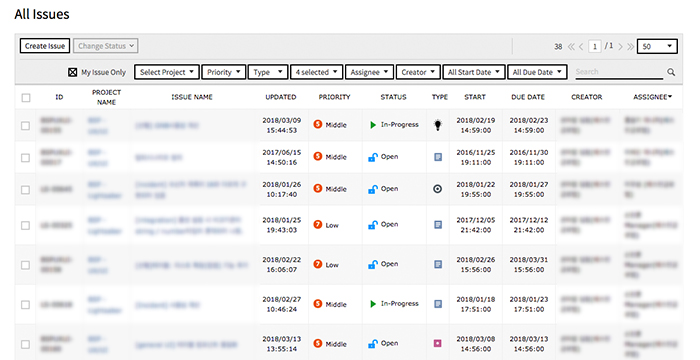Click Middle priority icon in 2018/02/27 row
The height and width of the screenshot is (360, 700).
click(317, 303)
